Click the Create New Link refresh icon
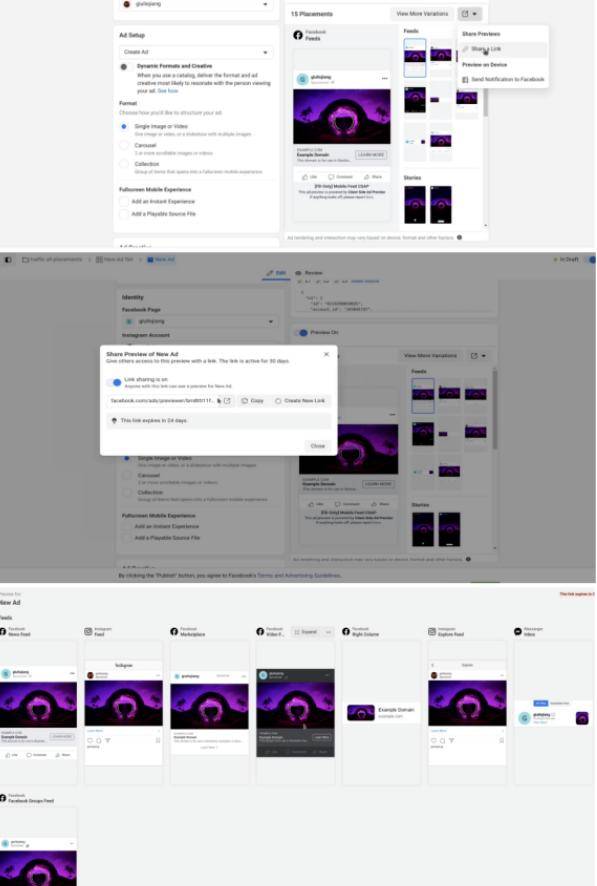 (x=278, y=401)
